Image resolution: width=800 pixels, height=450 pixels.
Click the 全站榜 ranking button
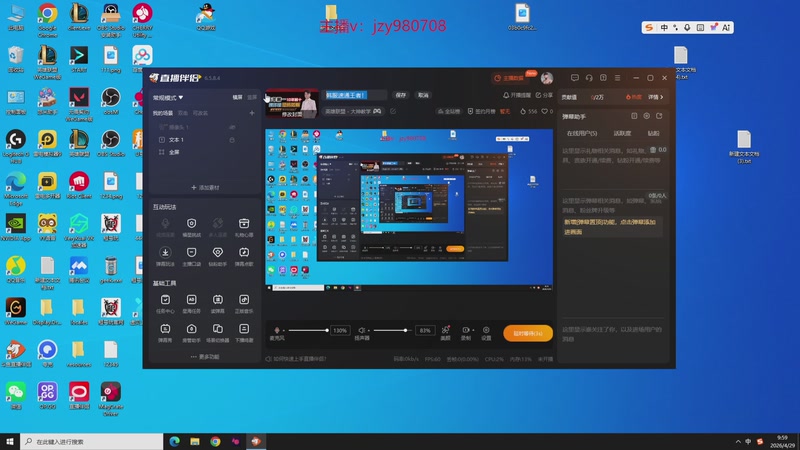pyautogui.click(x=449, y=111)
